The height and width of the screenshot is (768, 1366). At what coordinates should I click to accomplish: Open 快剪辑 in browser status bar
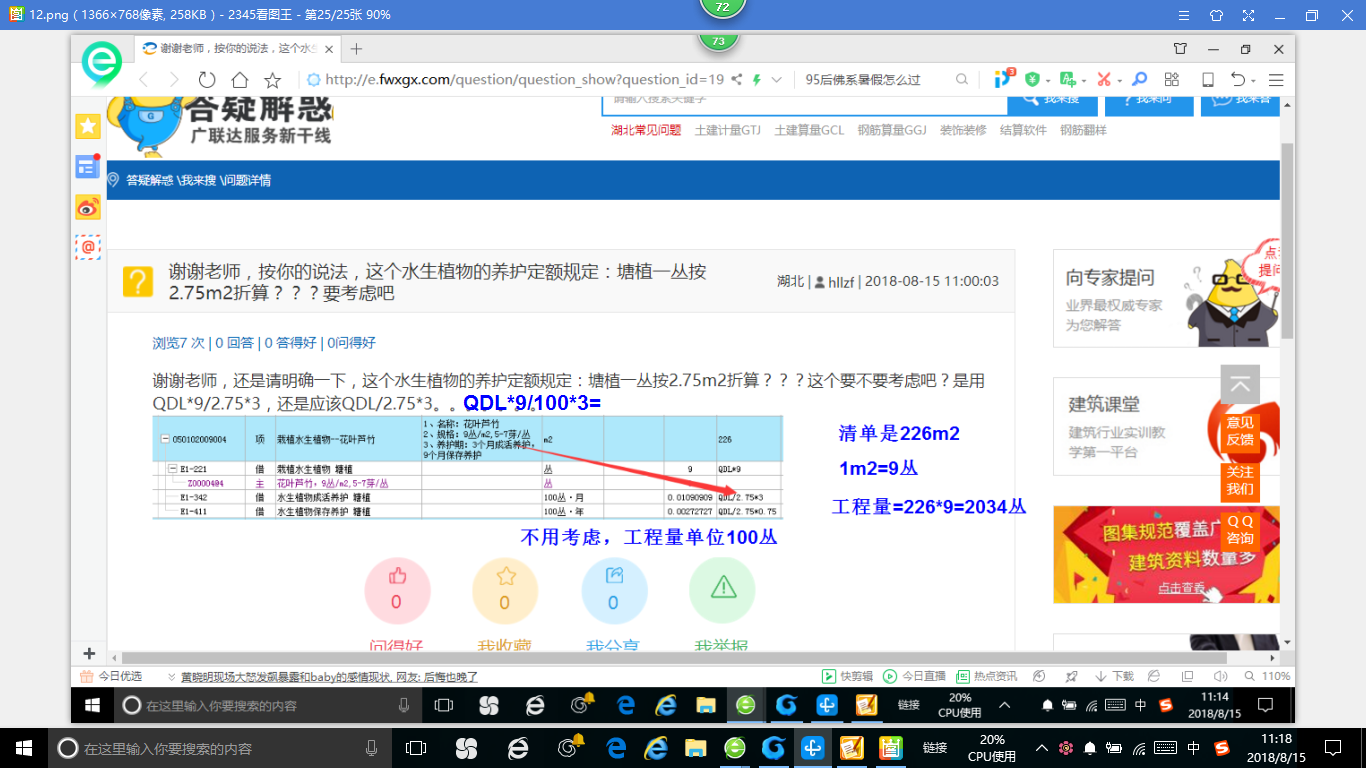848,676
